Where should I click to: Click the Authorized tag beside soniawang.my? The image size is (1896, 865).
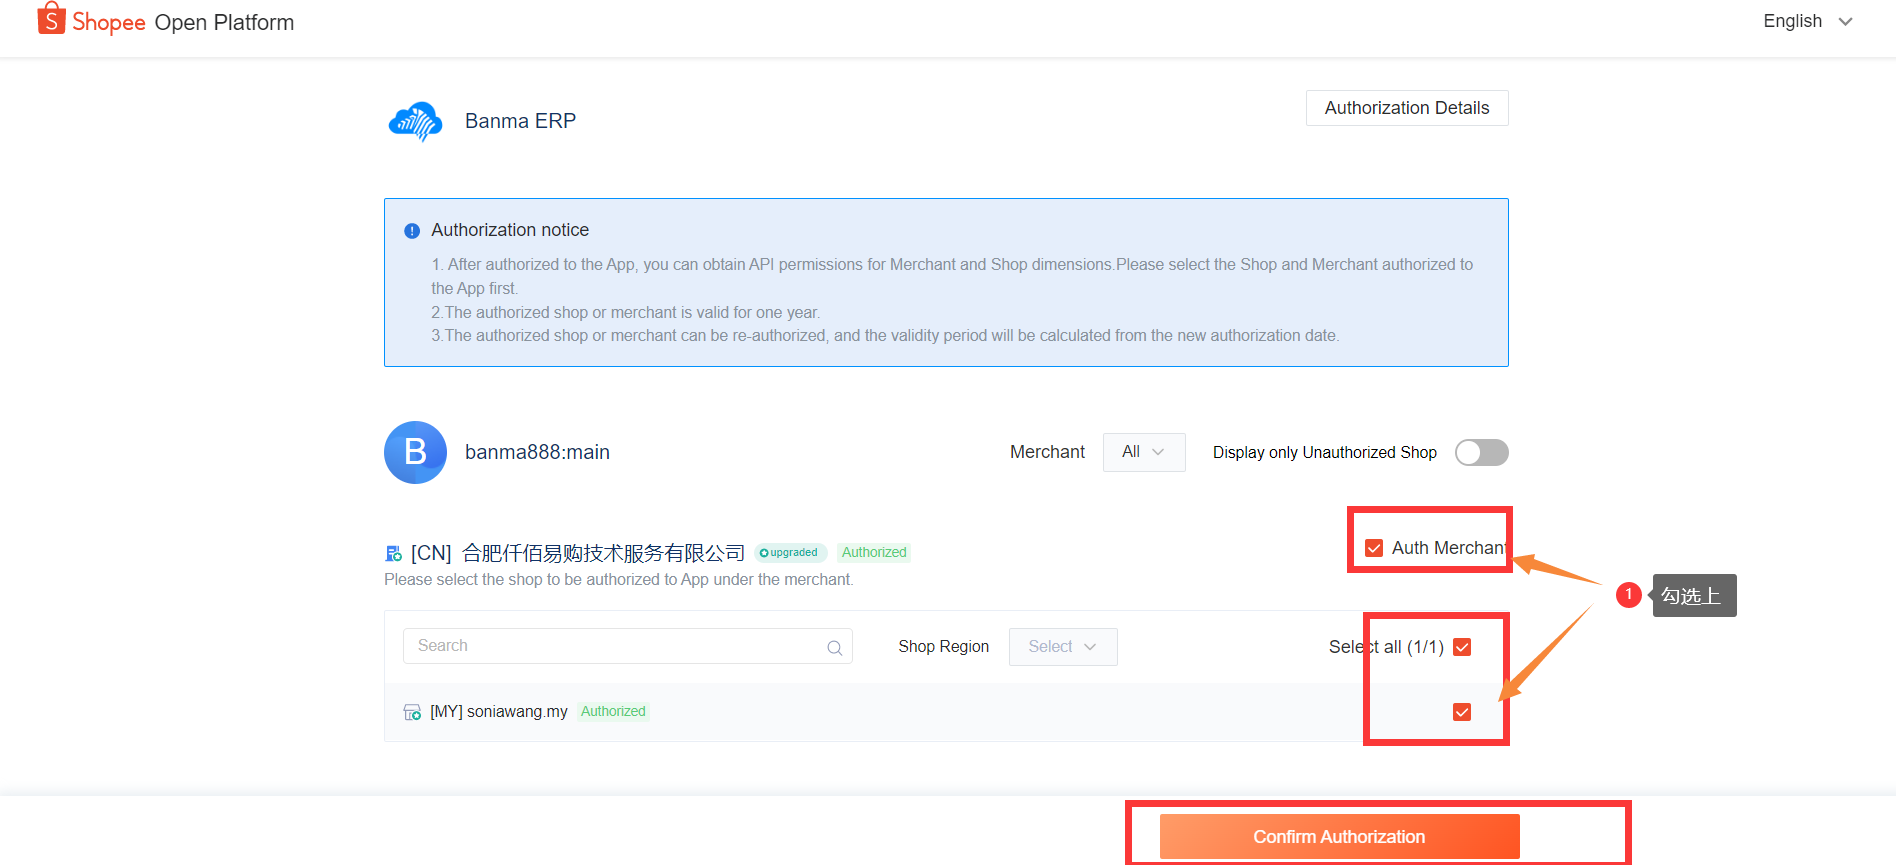coord(613,712)
